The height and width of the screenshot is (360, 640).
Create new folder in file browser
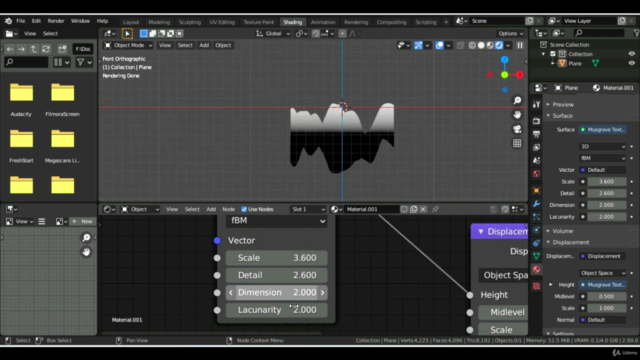62,49
